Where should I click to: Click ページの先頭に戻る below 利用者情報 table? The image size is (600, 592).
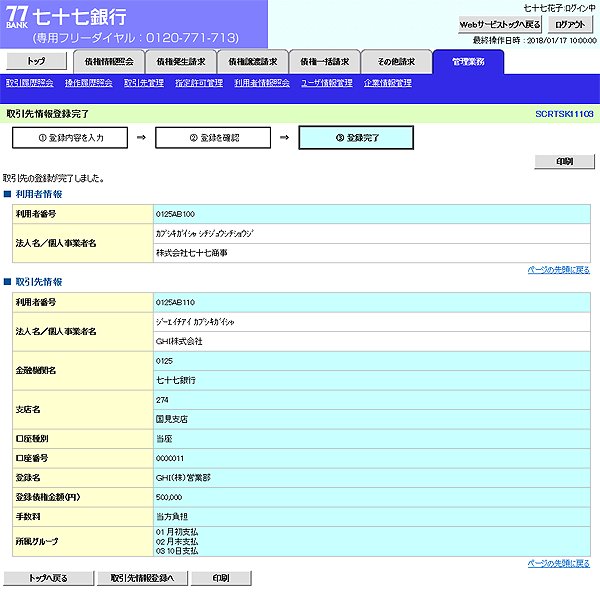tap(559, 270)
